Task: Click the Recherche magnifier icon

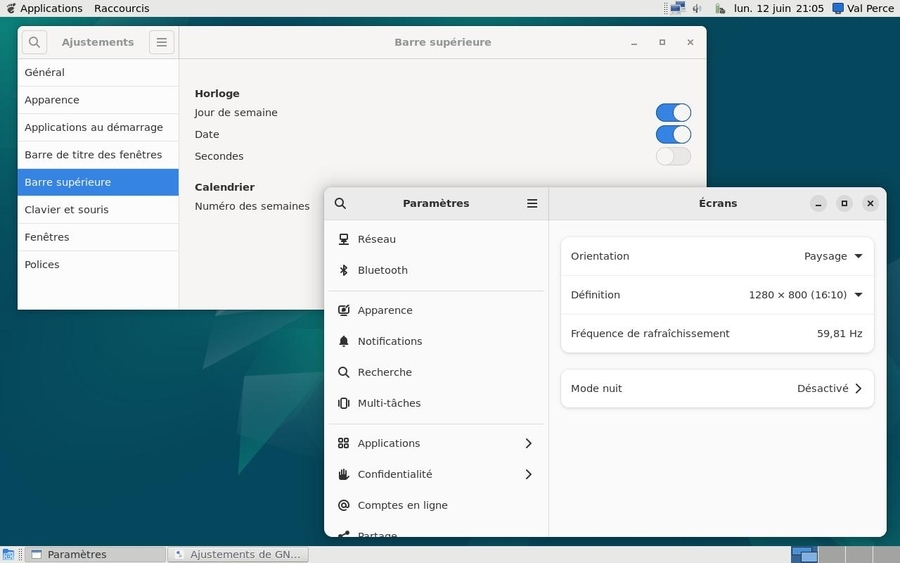Action: [343, 372]
